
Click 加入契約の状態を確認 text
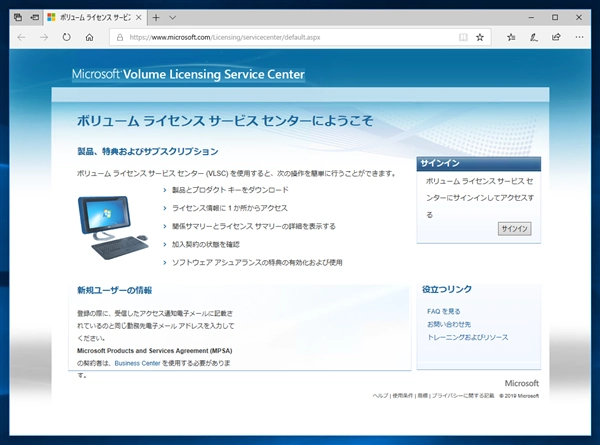206,244
